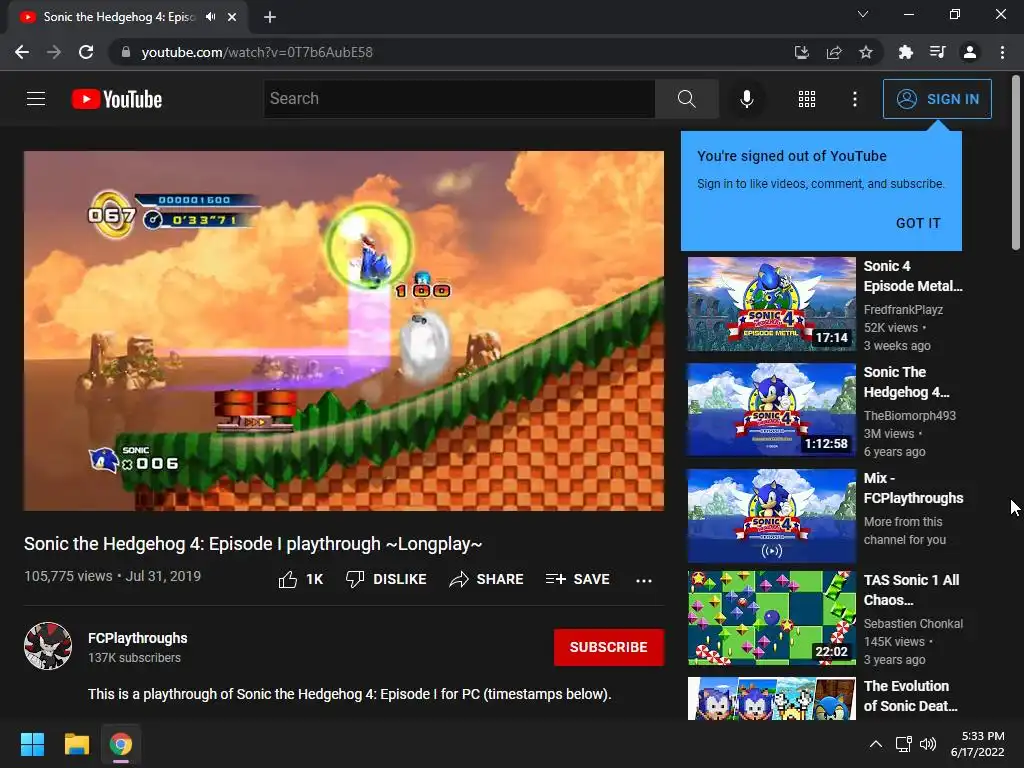Start voice search with microphone icon
Image resolution: width=1024 pixels, height=768 pixels.
click(x=746, y=99)
